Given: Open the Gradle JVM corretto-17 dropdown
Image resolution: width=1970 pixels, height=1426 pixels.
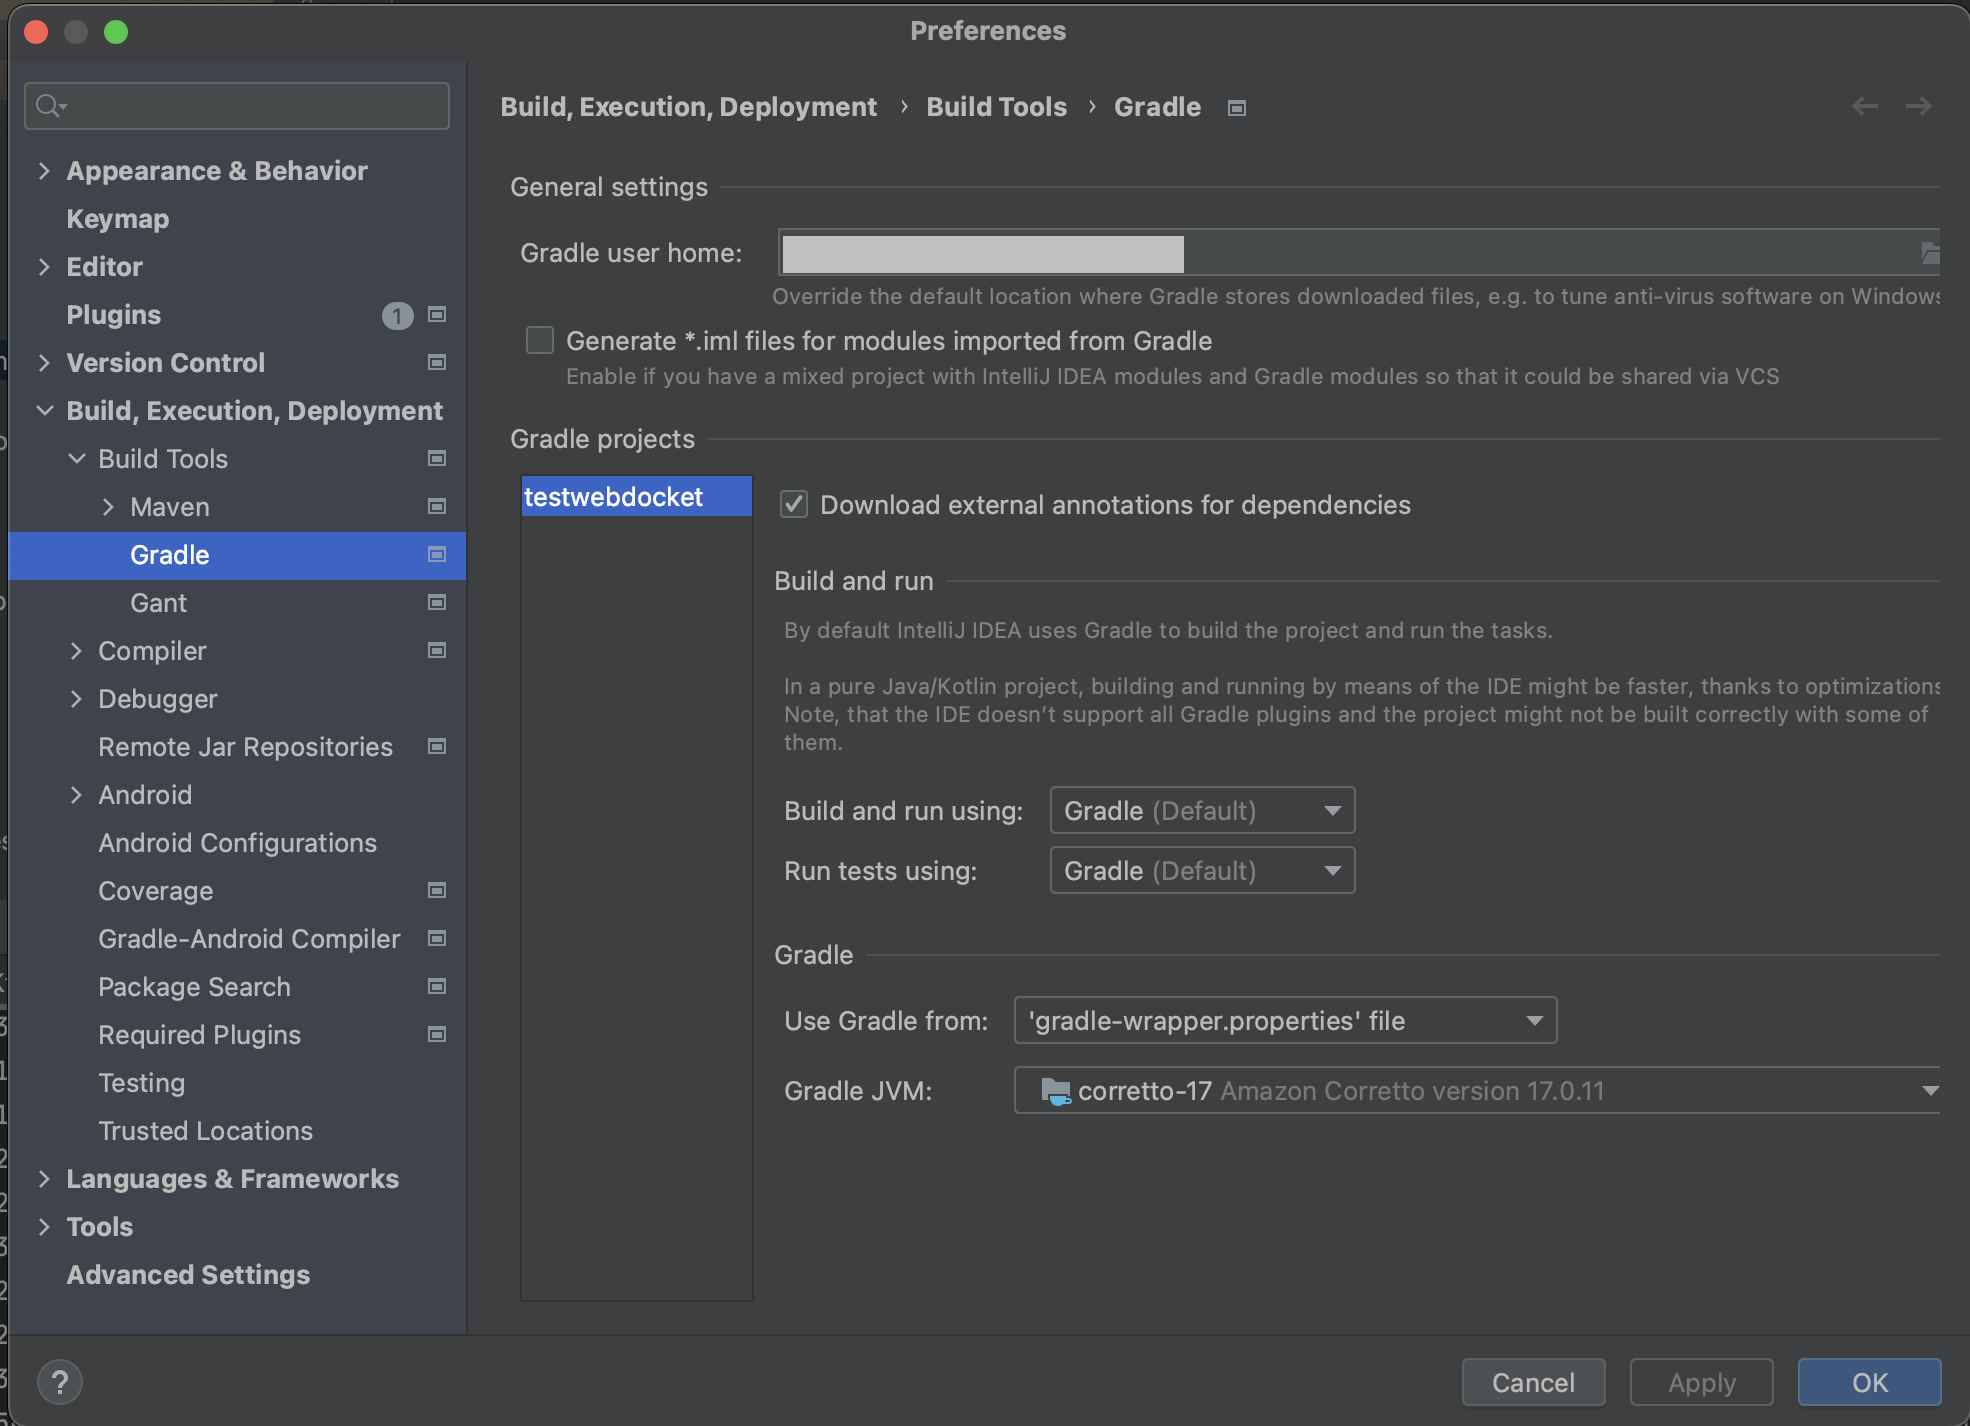Looking at the screenshot, I should click(x=1477, y=1091).
